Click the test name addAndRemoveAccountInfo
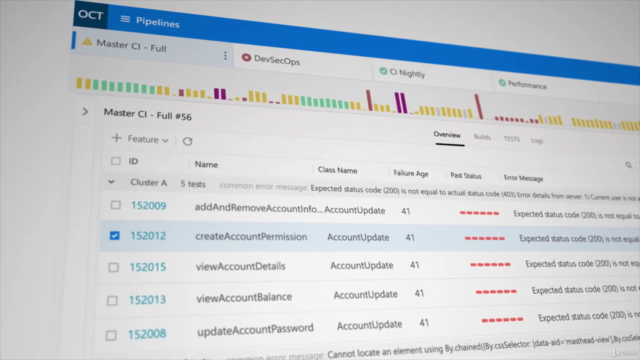 [258, 208]
